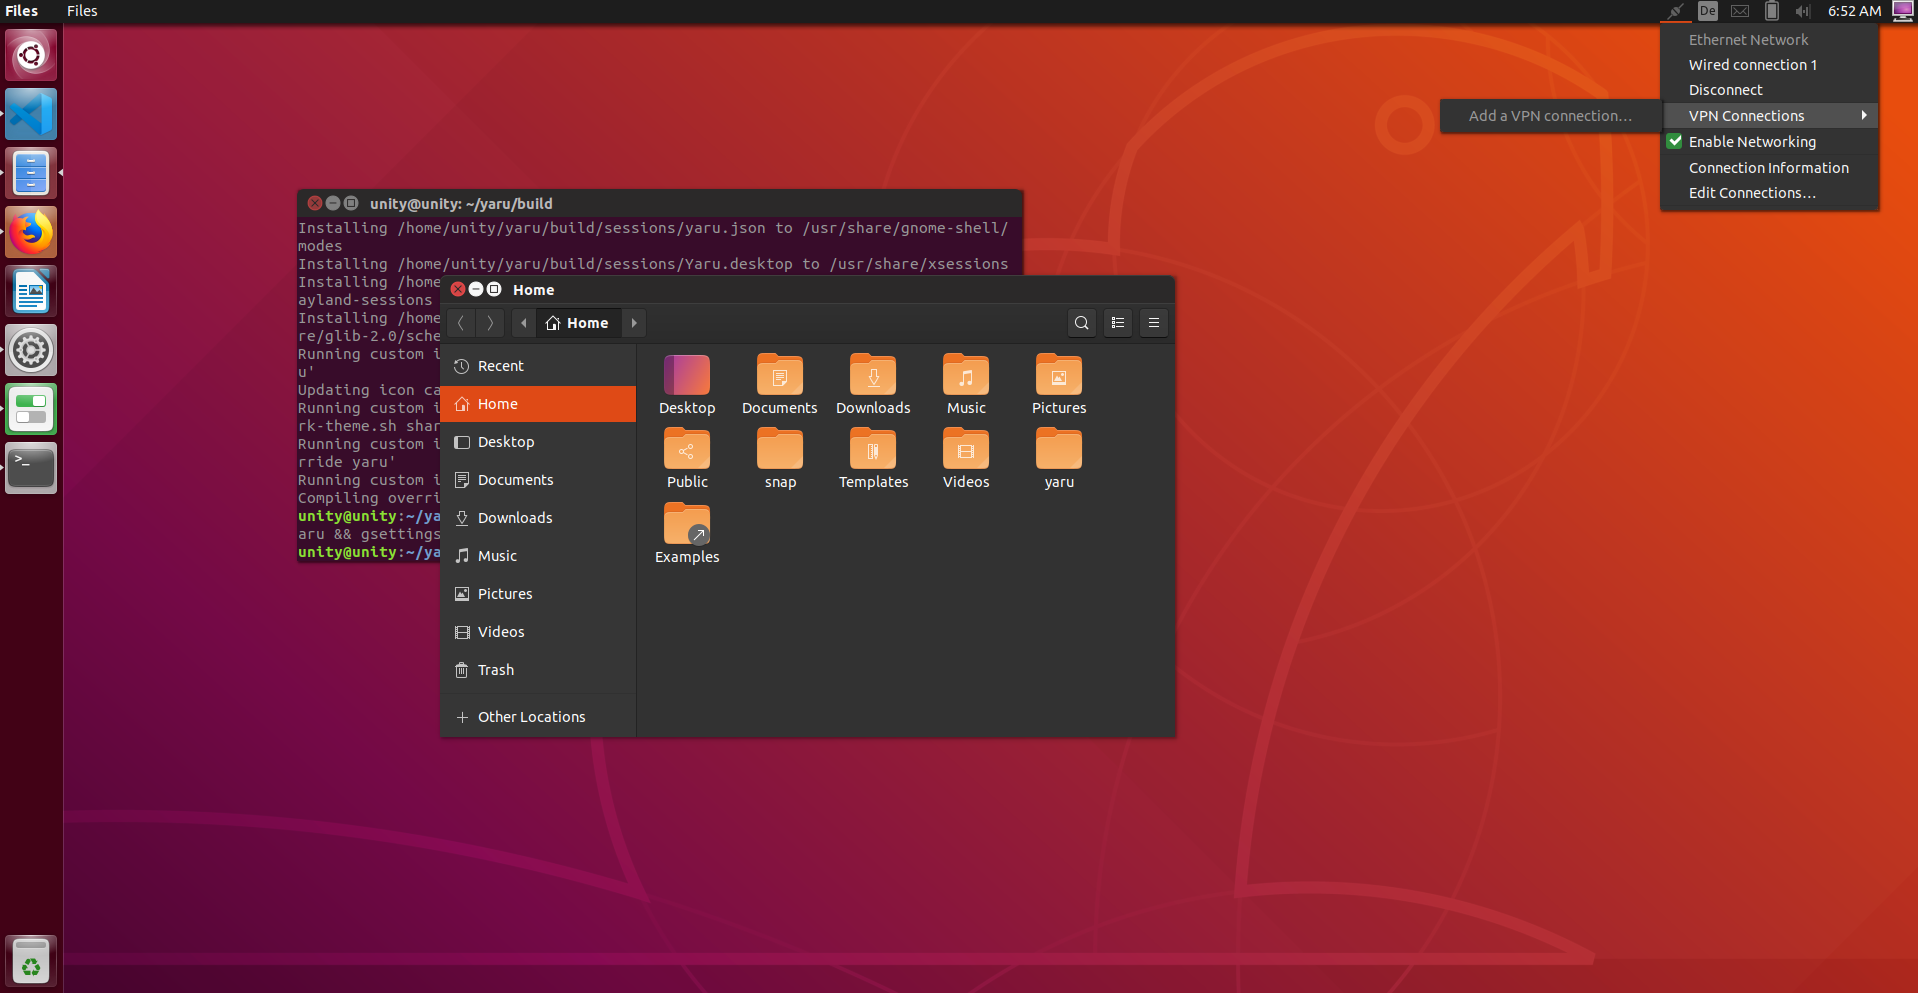Open the volume indicator in top panel
This screenshot has height=993, width=1918.
1802,11
